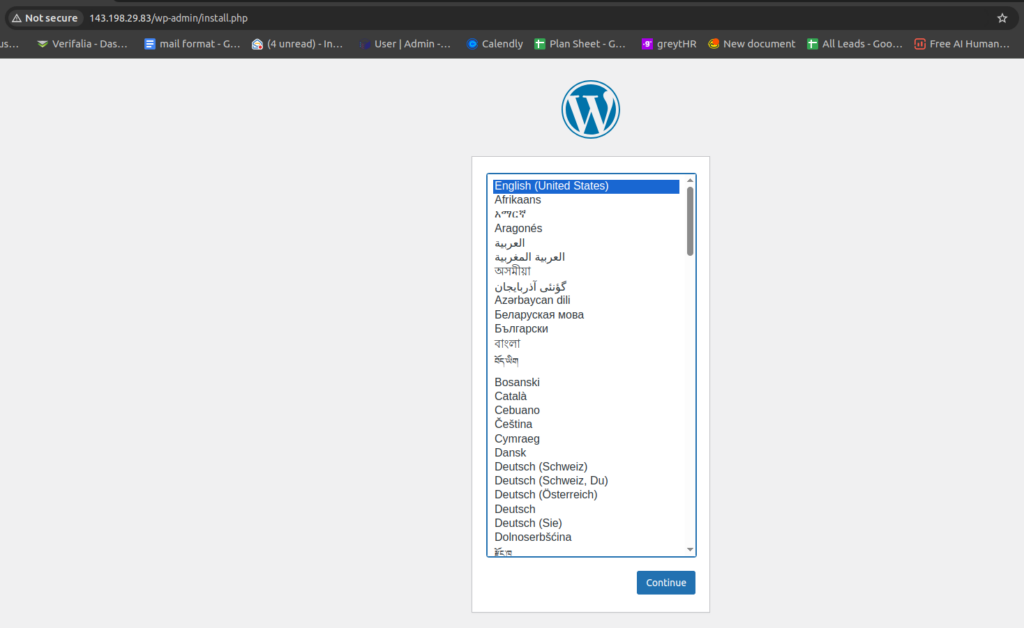Select Deutsch (Österreich) language
The width and height of the screenshot is (1024, 628).
point(586,495)
